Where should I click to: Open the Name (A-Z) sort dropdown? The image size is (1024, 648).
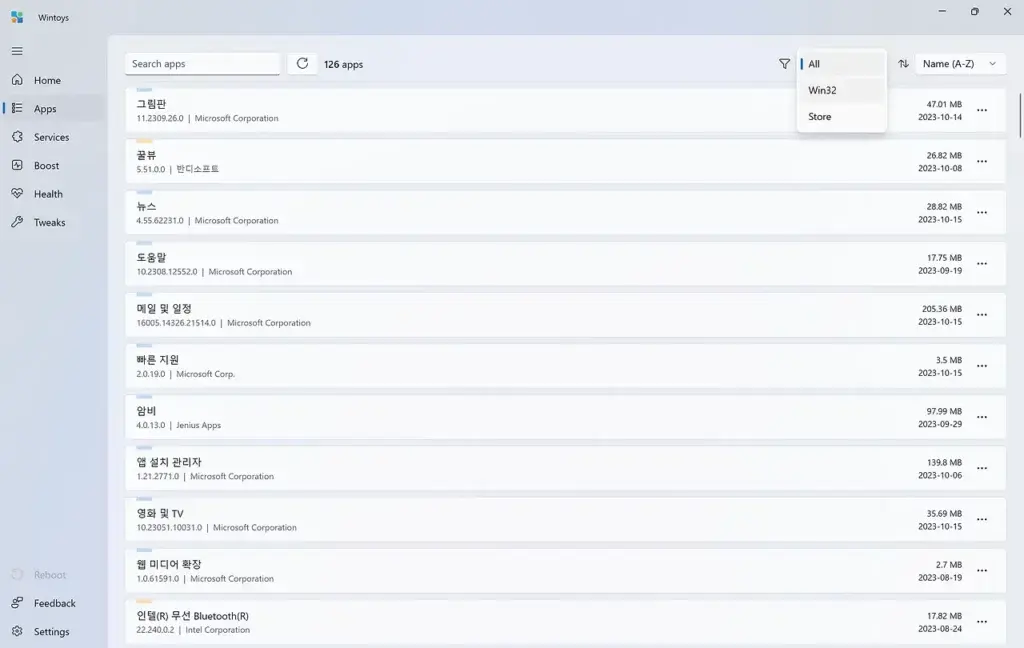960,63
